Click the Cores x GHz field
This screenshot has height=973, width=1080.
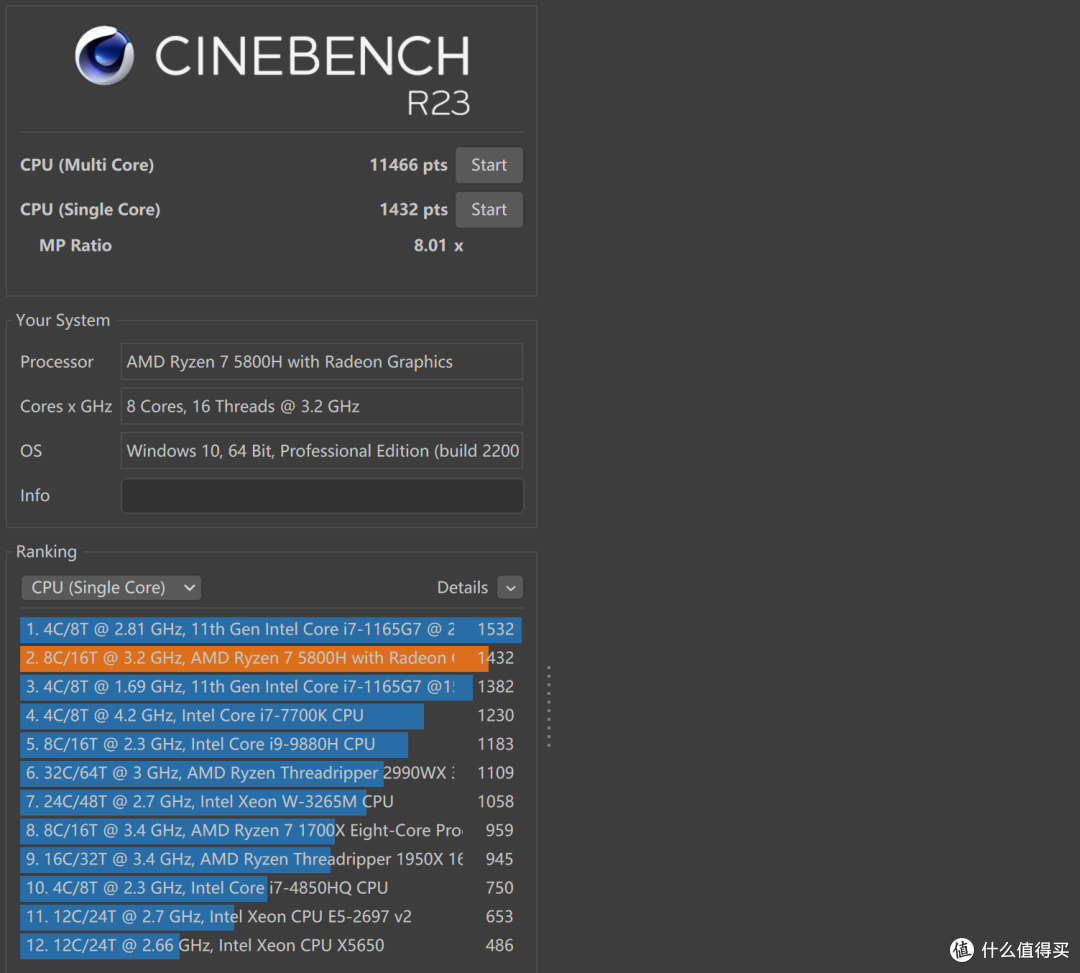click(322, 406)
